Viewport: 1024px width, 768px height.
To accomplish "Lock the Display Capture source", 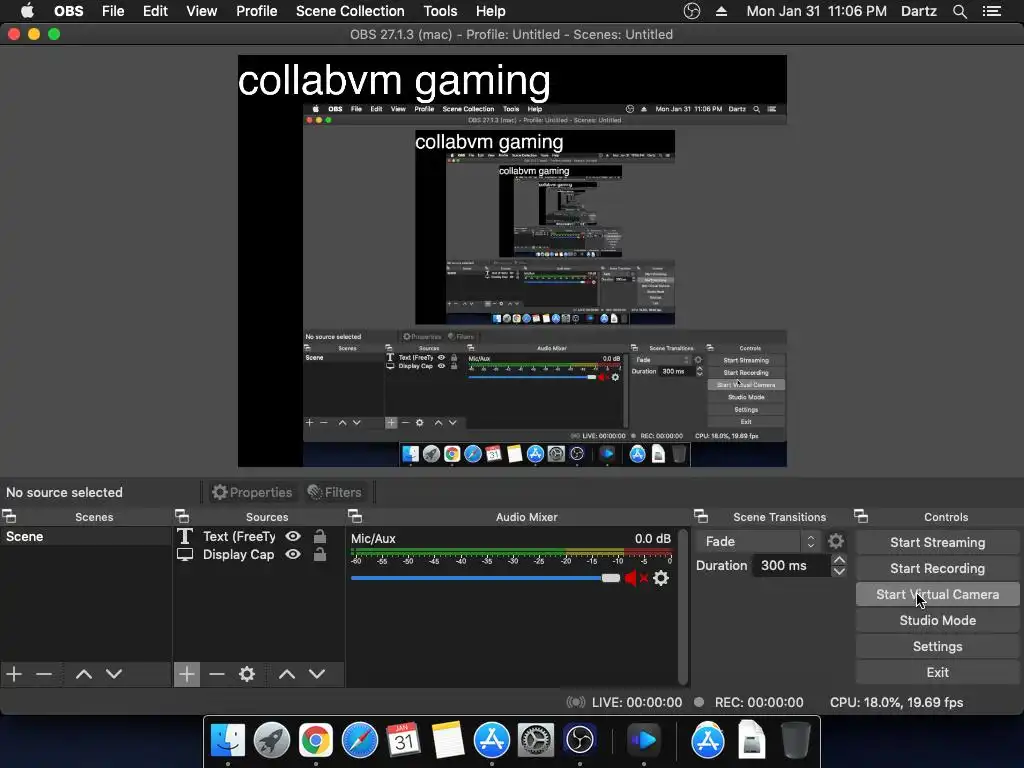I will [319, 554].
